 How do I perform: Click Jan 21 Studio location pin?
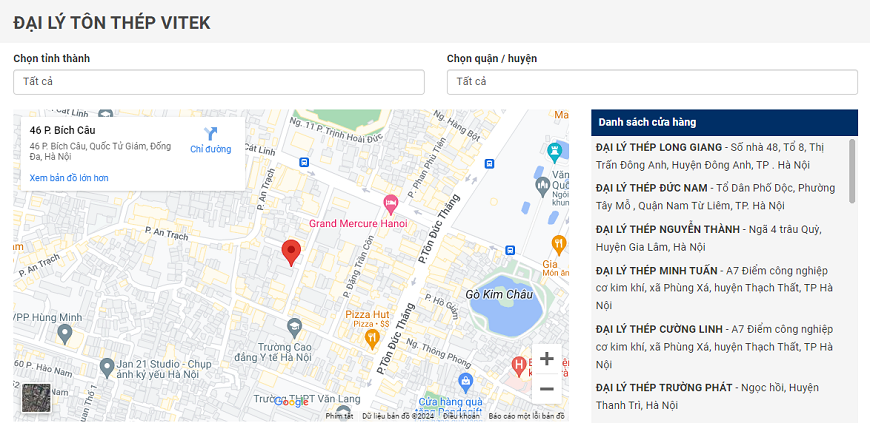[x=107, y=367]
